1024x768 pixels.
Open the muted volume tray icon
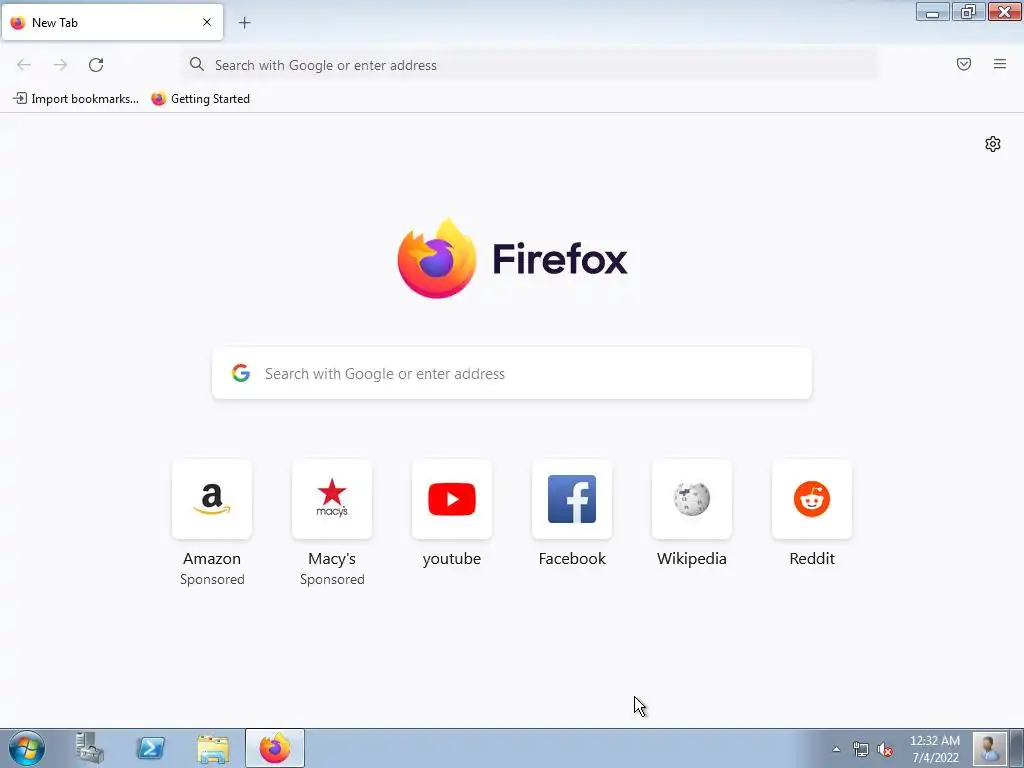pos(885,749)
